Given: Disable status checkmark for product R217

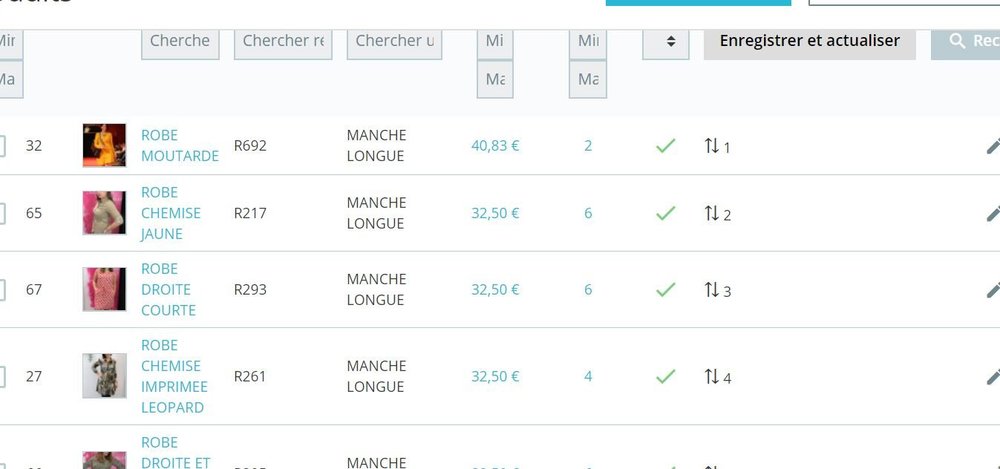Looking at the screenshot, I should click(x=665, y=213).
